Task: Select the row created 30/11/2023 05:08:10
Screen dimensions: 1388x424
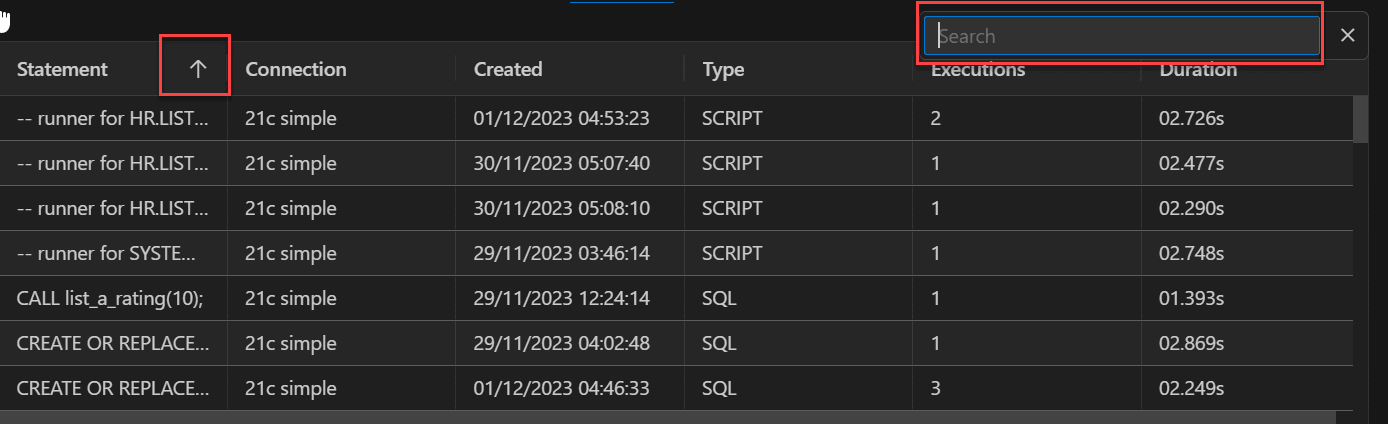Action: tap(561, 209)
